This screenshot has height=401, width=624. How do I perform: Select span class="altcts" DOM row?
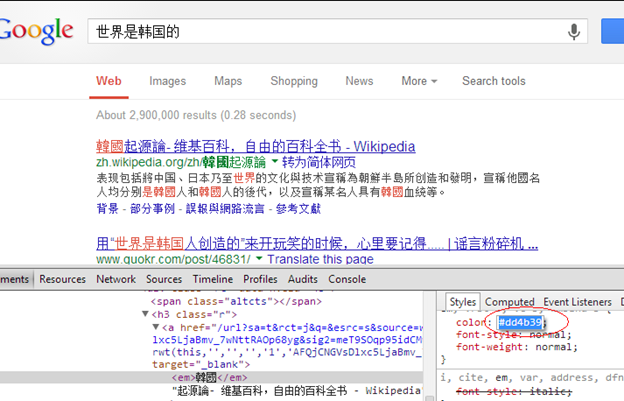pos(236,301)
